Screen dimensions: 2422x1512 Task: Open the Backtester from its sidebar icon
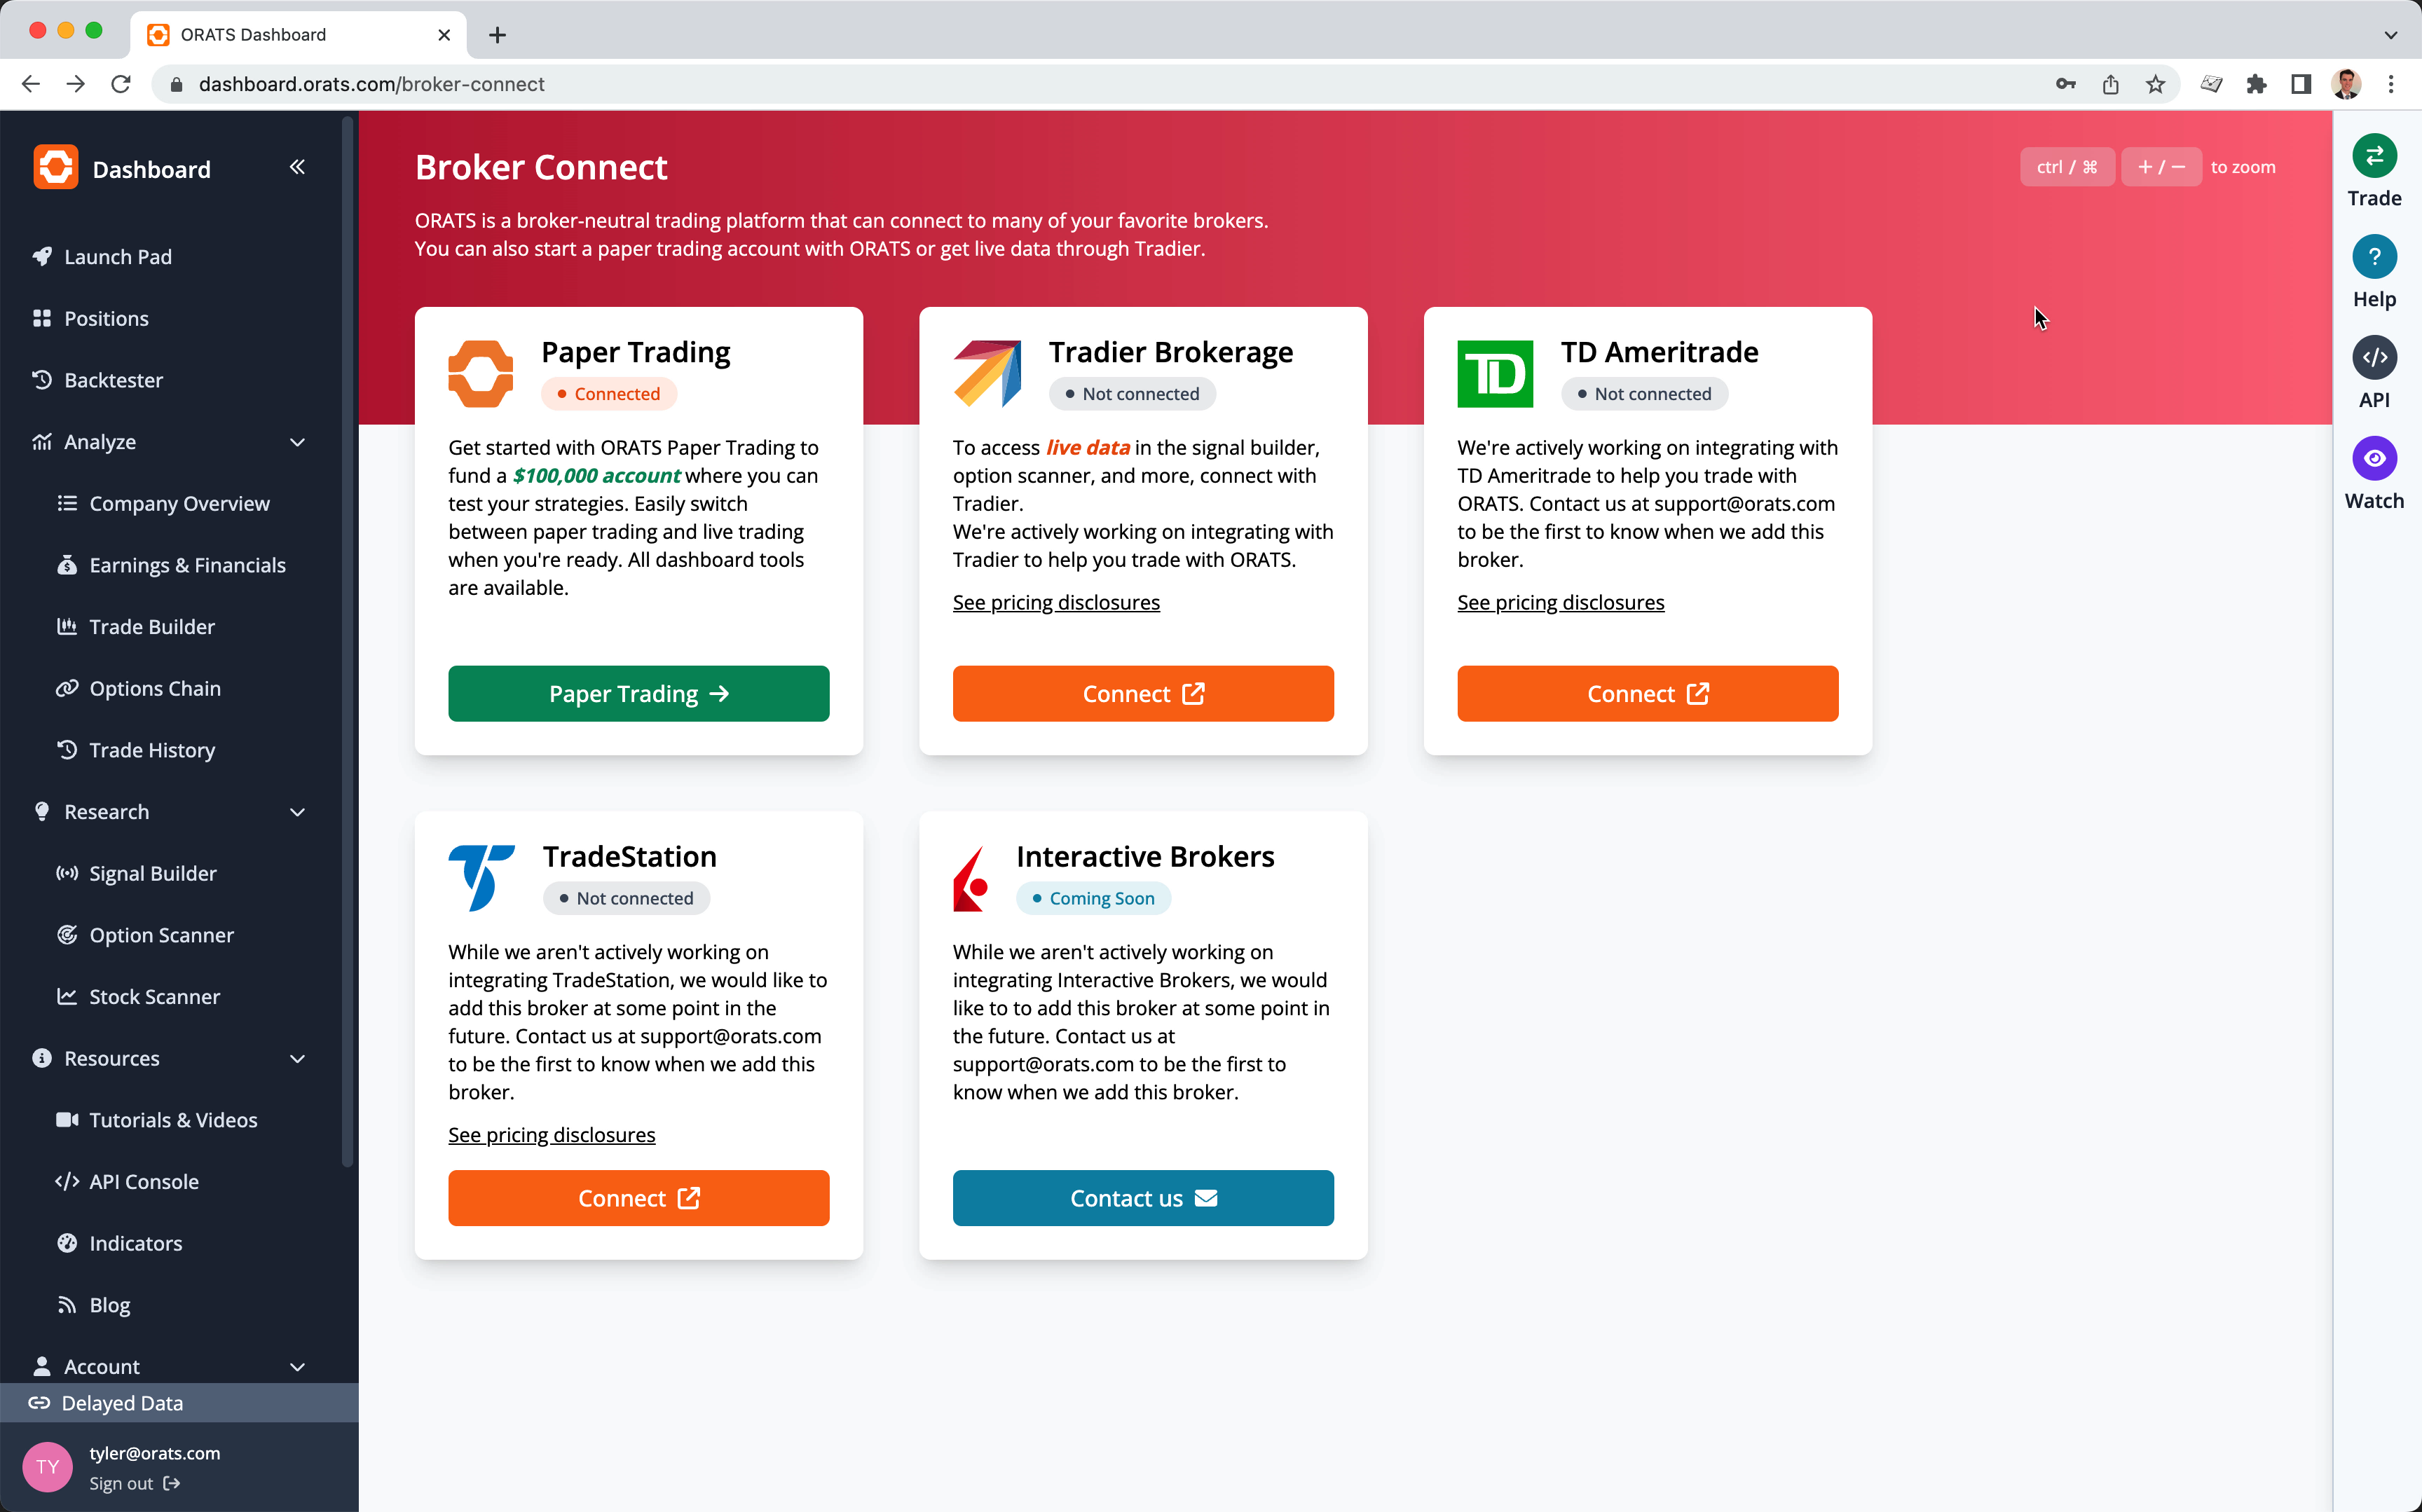tap(41, 380)
